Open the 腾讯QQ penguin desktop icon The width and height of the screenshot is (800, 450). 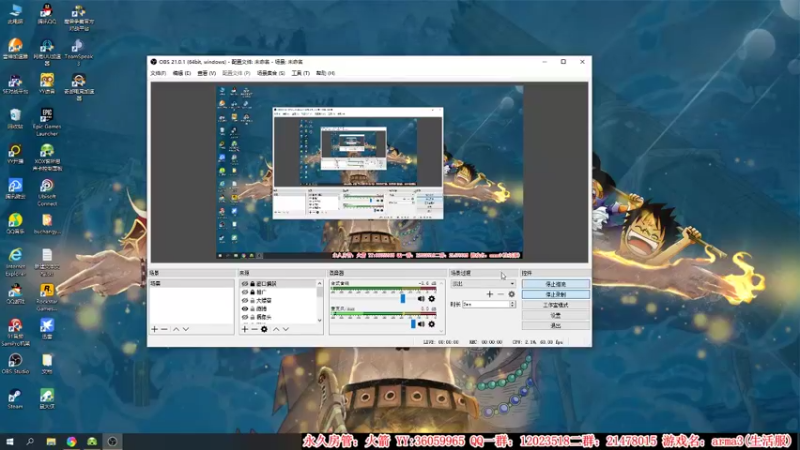point(47,13)
